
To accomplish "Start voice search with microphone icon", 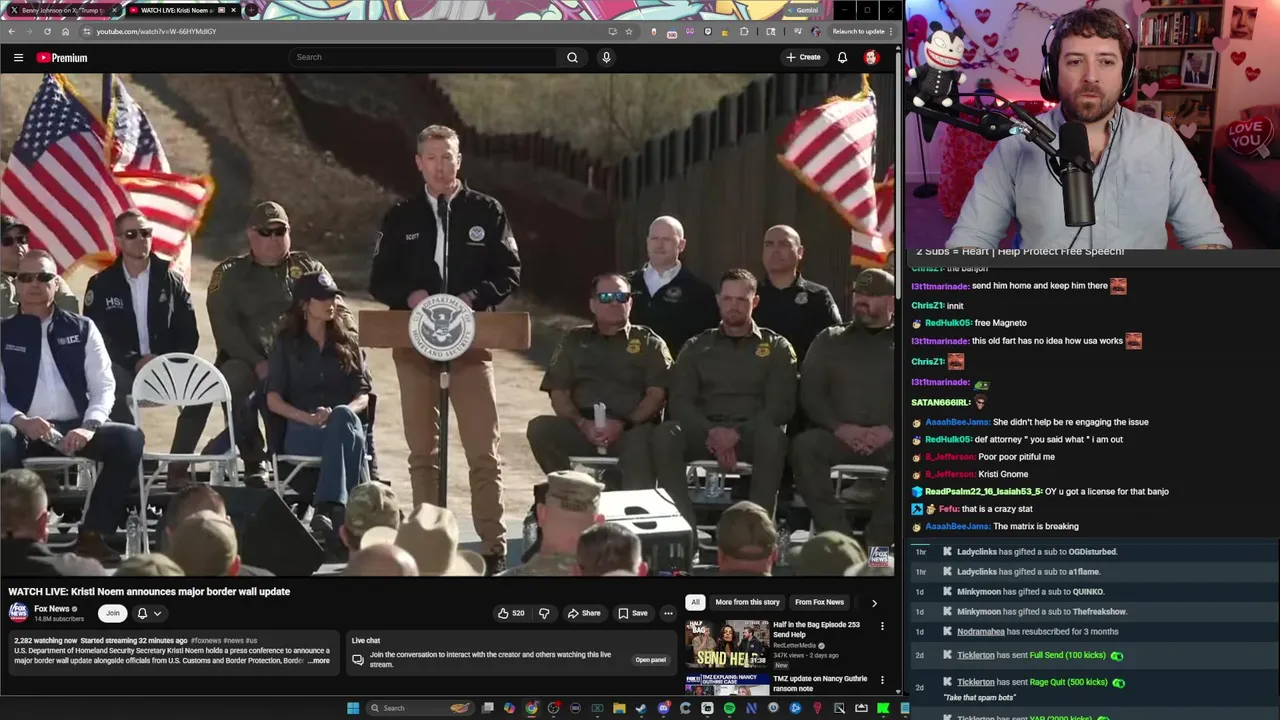I will pyautogui.click(x=606, y=57).
